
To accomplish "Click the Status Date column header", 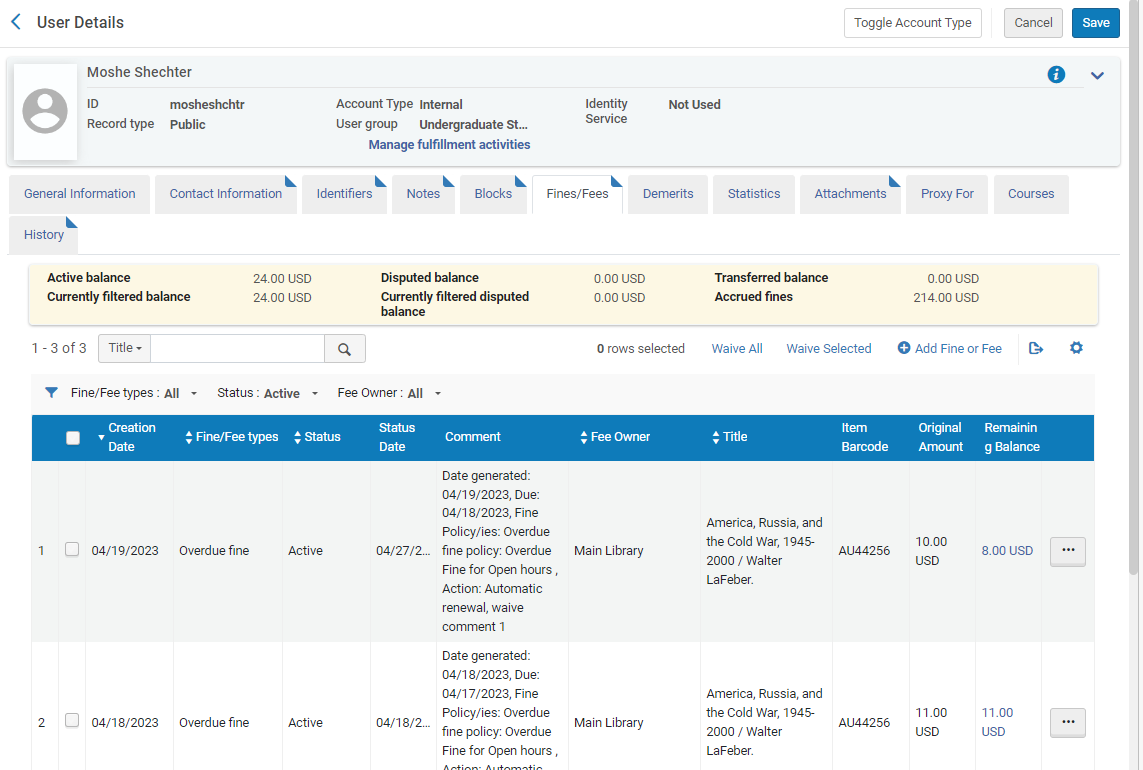I will coord(397,437).
